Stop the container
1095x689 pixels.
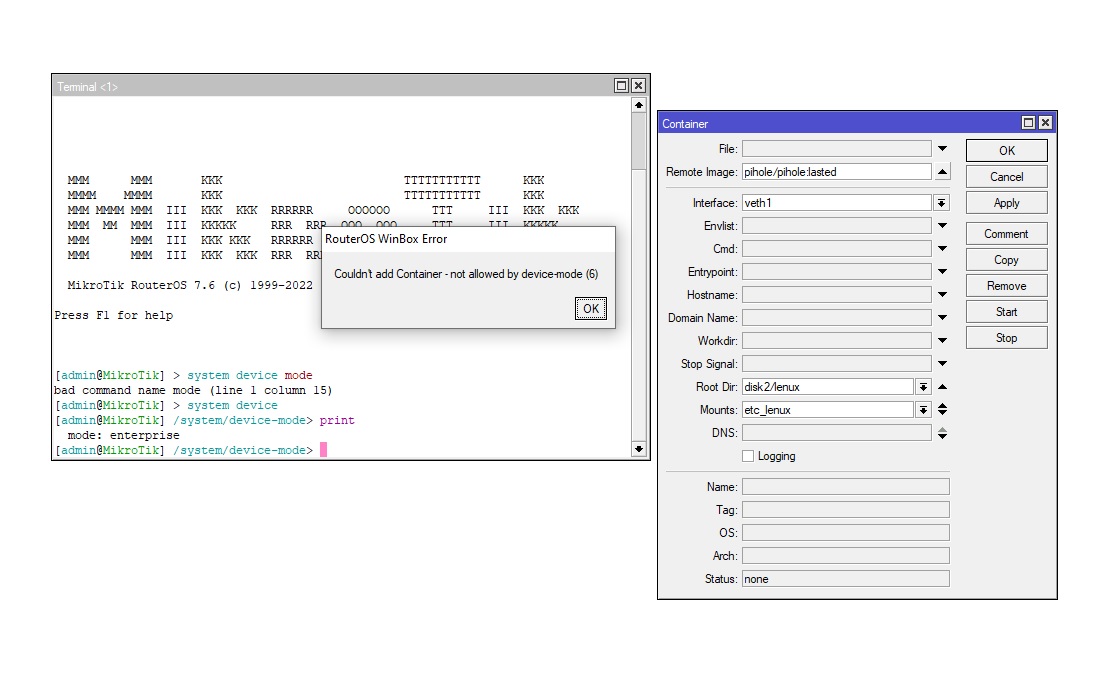click(x=1006, y=337)
